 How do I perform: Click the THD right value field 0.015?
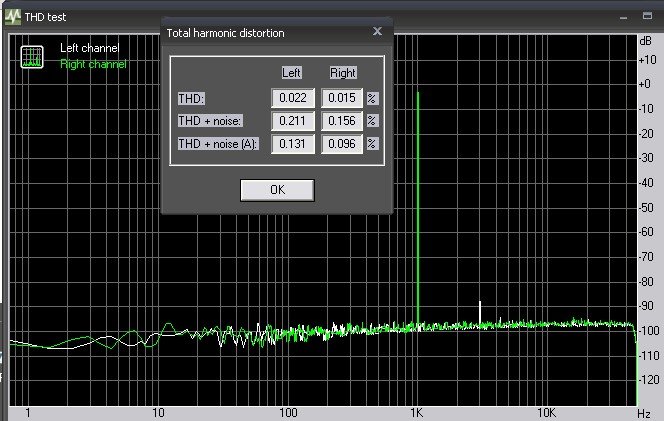(342, 98)
